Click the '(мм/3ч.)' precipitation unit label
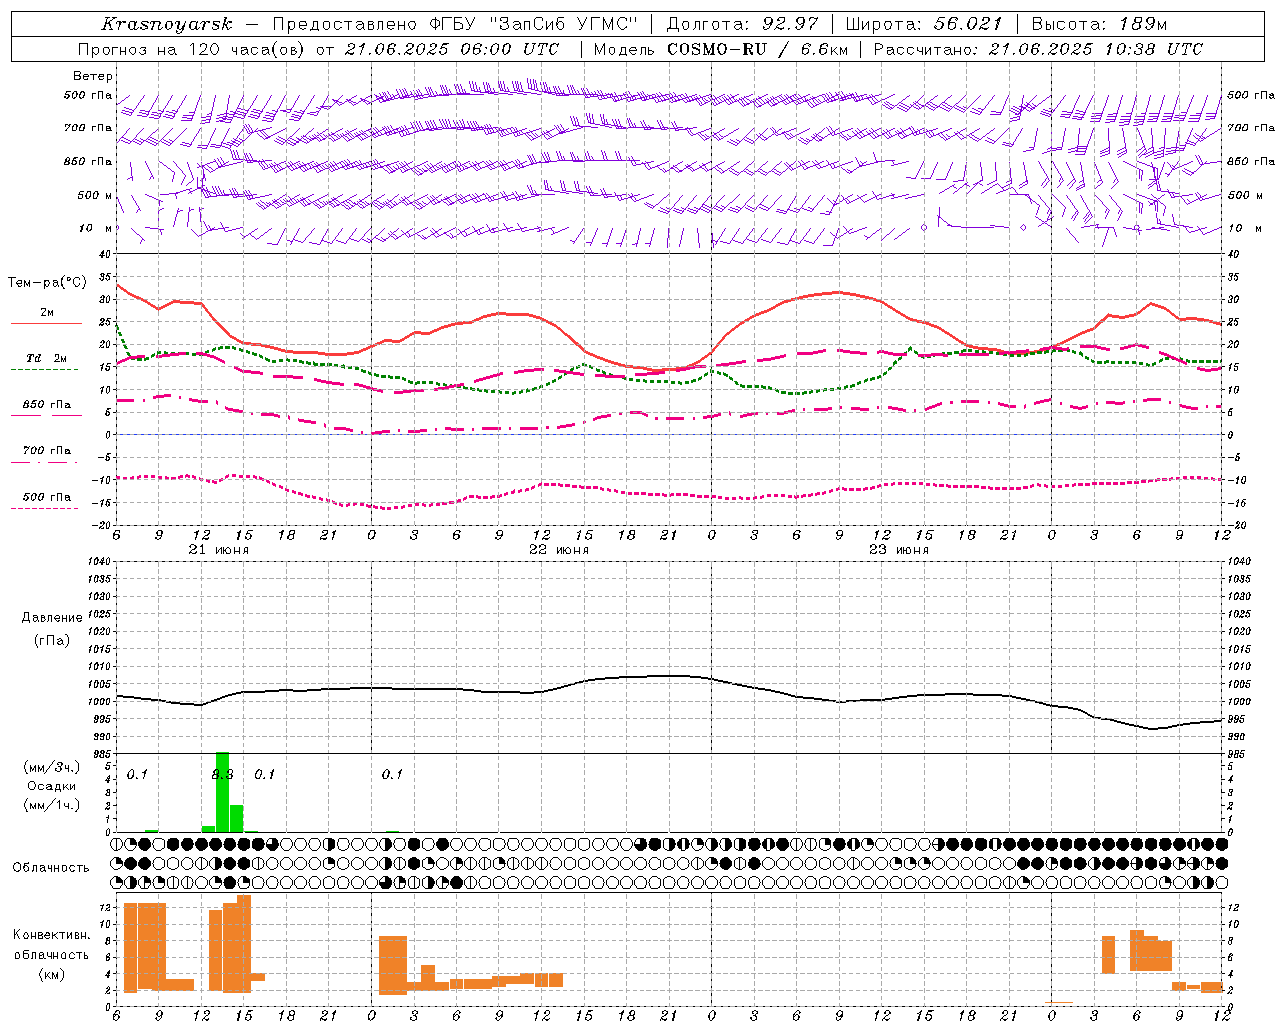The height and width of the screenshot is (1024, 1280). click(x=52, y=767)
